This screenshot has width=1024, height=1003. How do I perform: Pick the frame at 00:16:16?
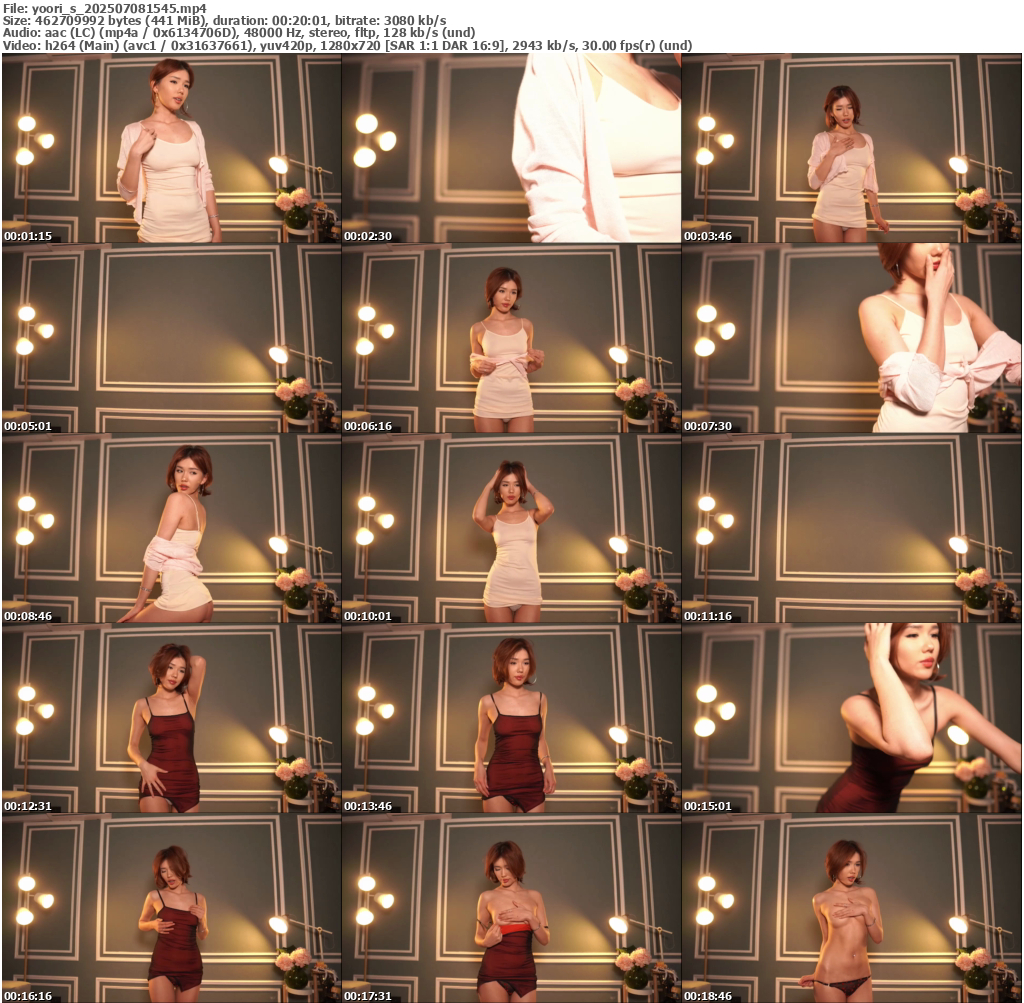[171, 908]
